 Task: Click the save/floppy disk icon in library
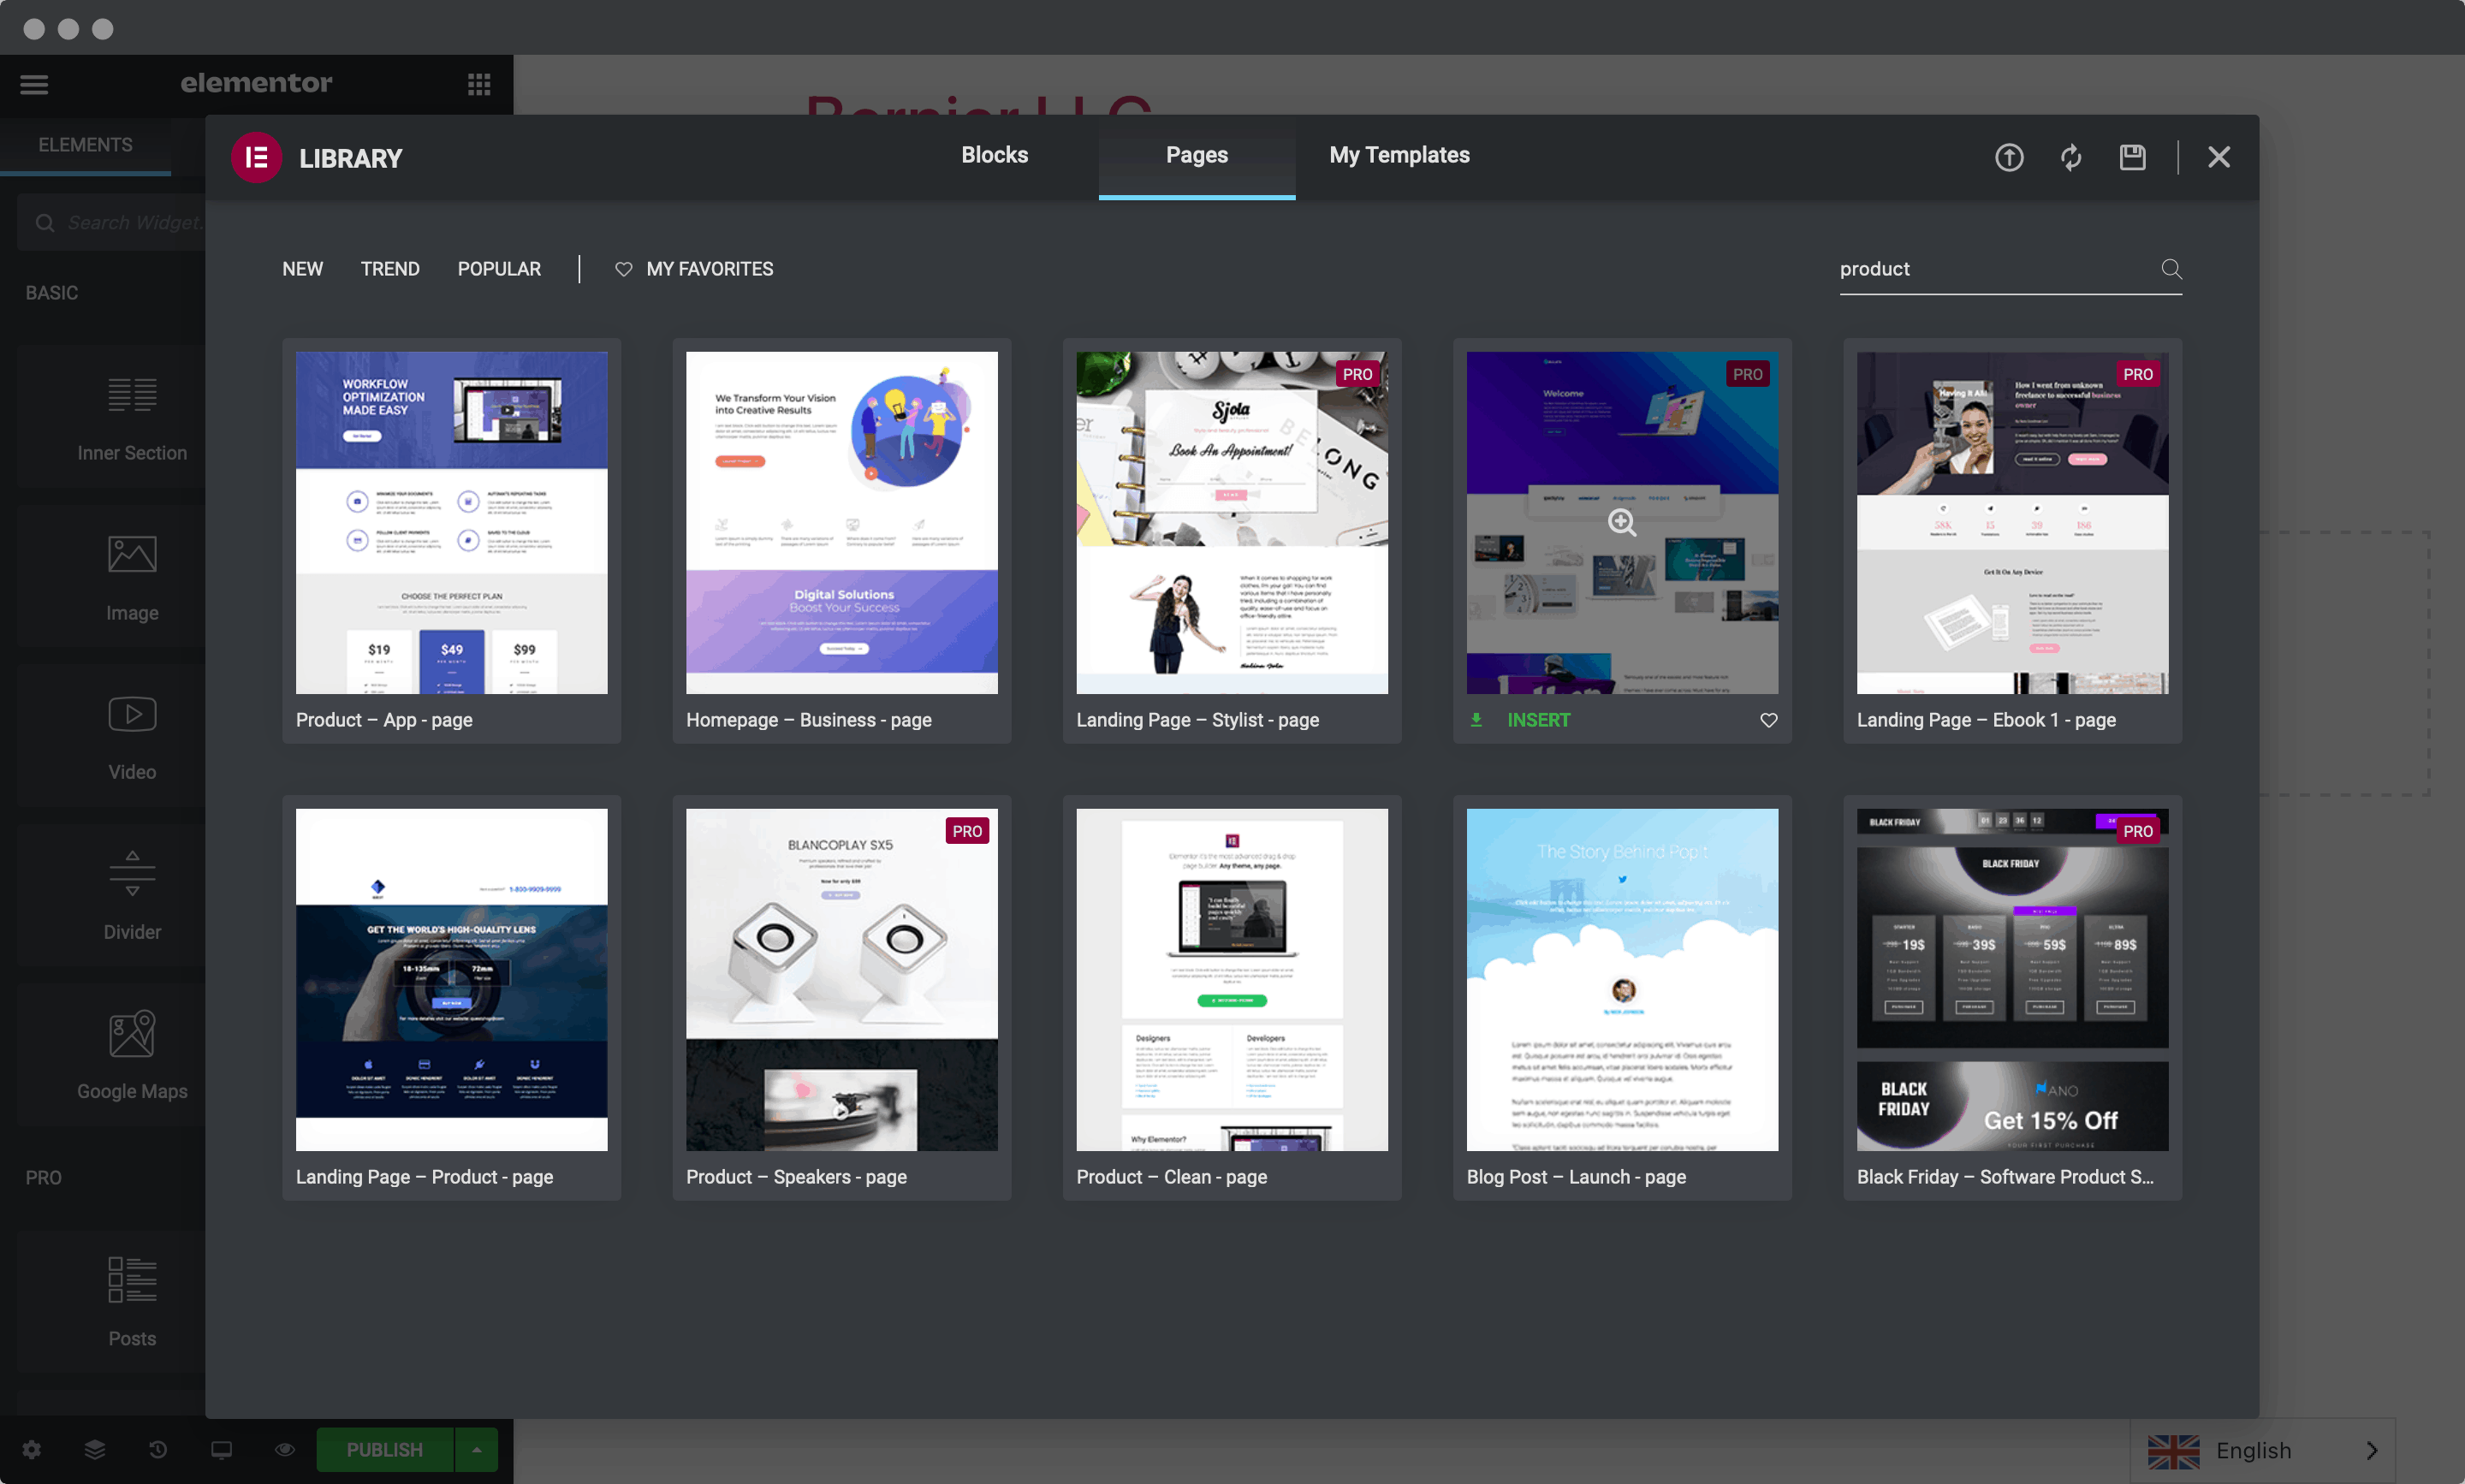[2132, 157]
